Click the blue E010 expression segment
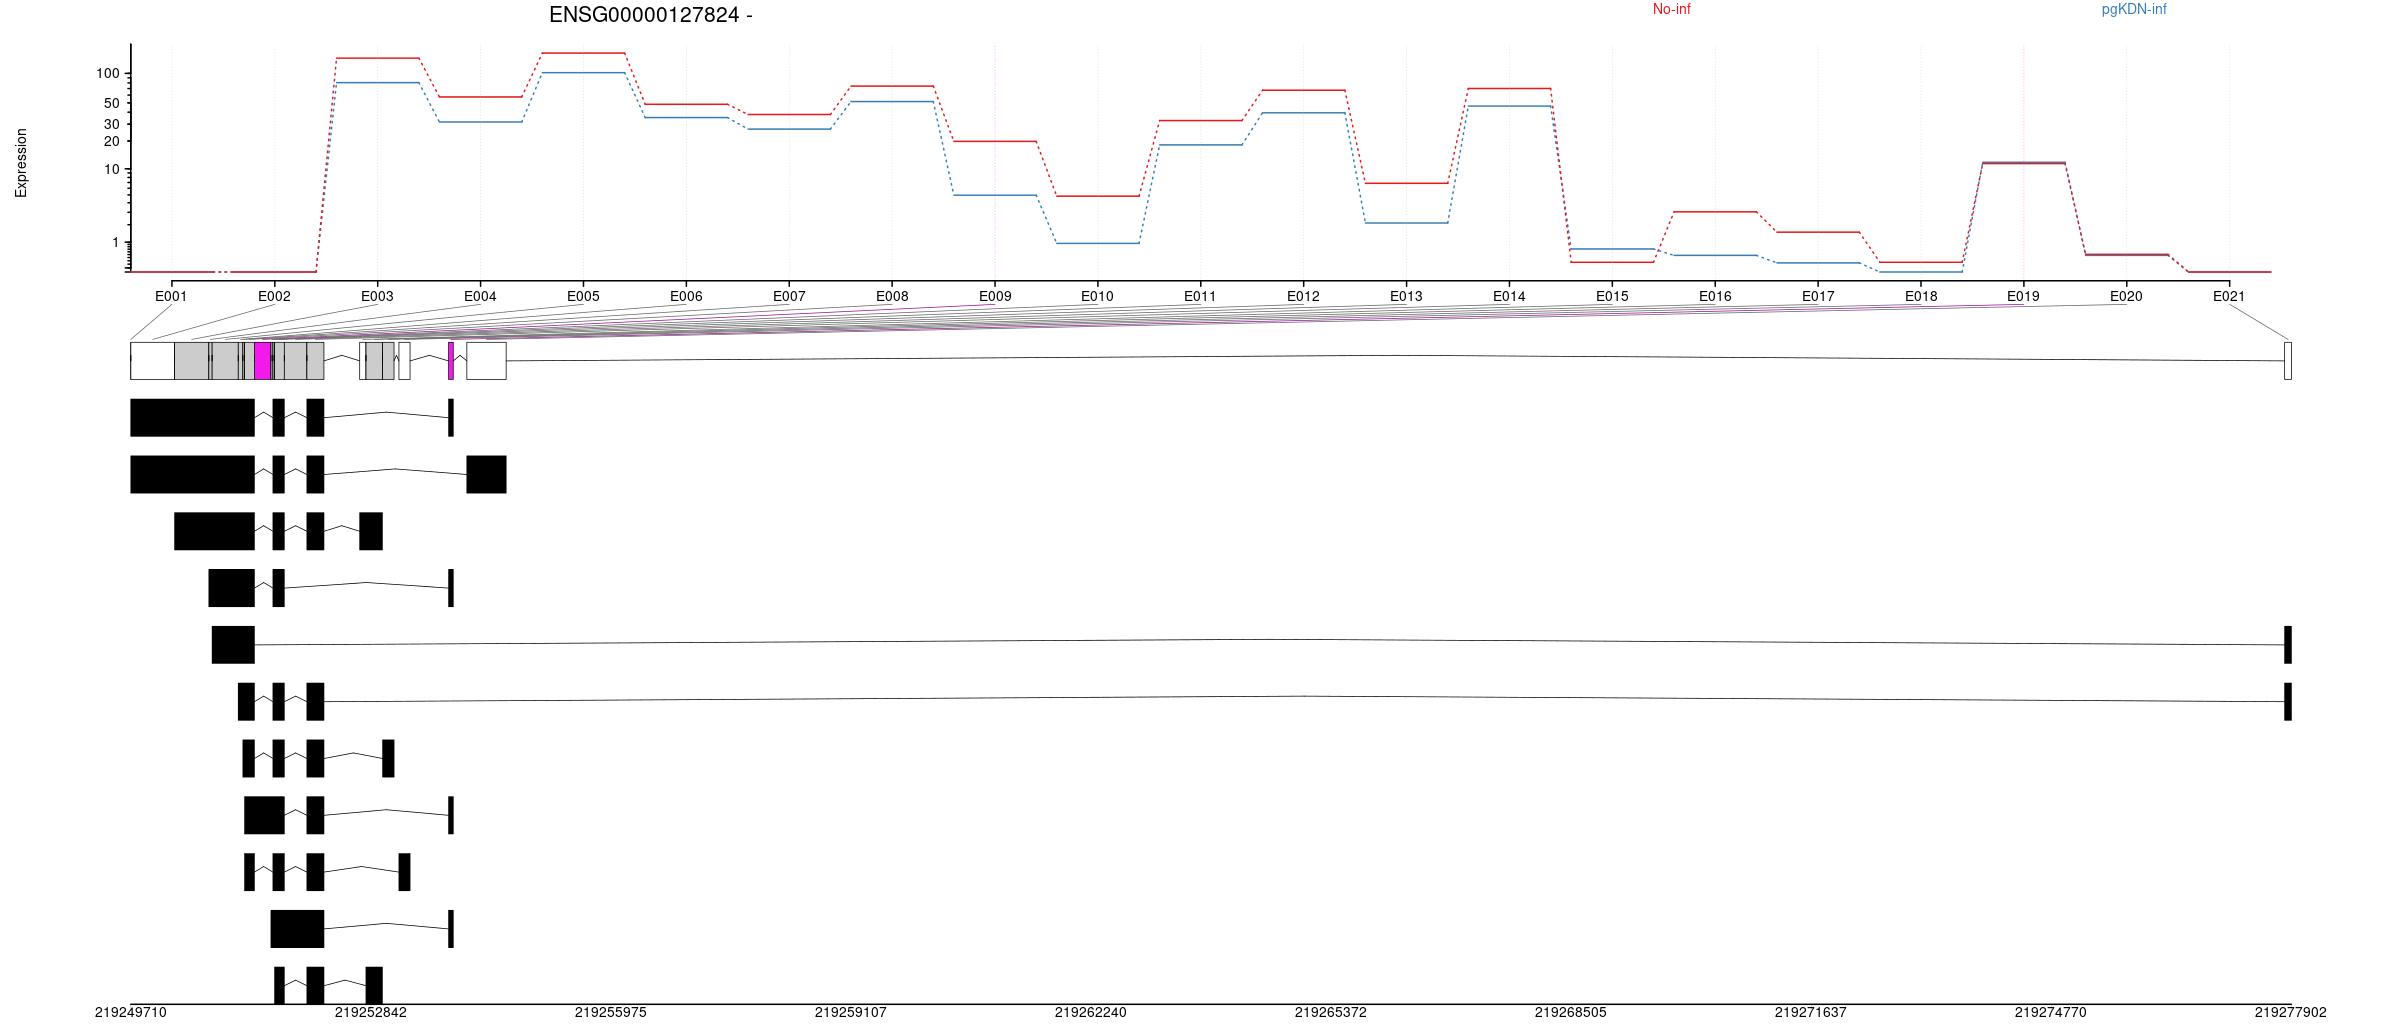The image size is (2400, 1030). pos(1098,243)
